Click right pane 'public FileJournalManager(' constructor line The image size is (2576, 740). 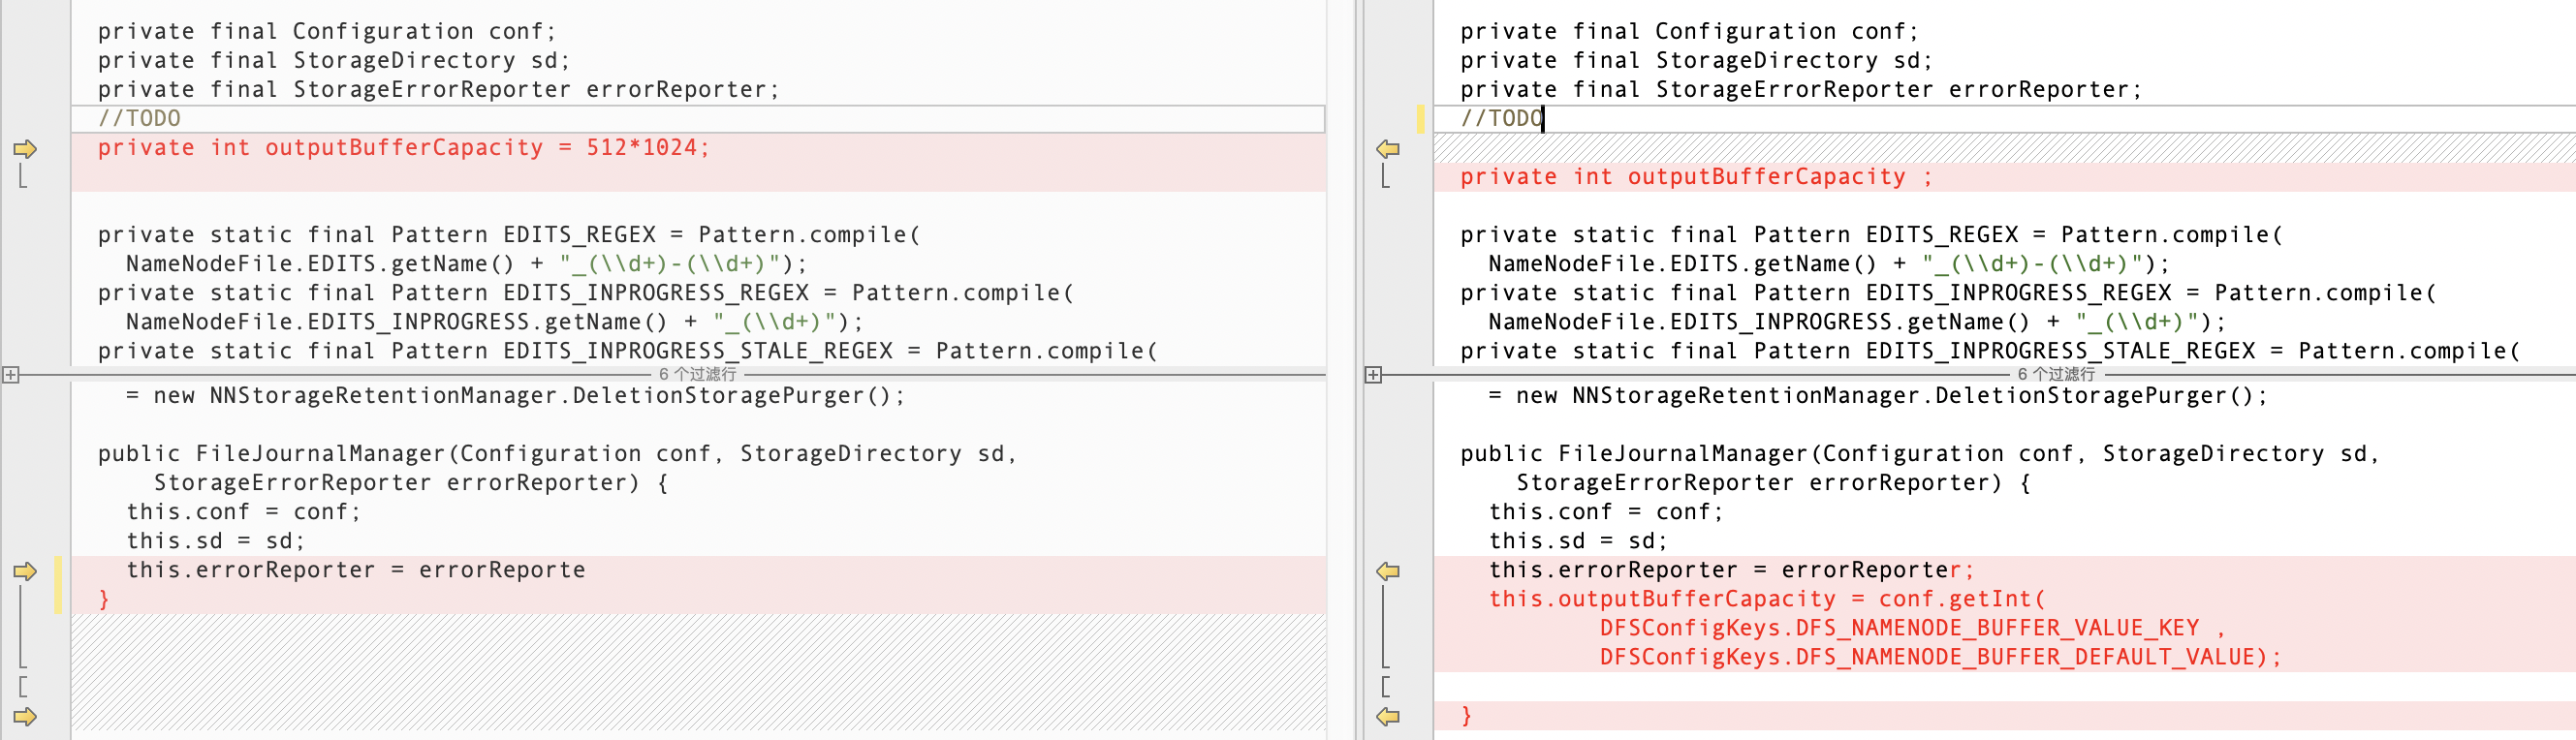tap(1920, 454)
